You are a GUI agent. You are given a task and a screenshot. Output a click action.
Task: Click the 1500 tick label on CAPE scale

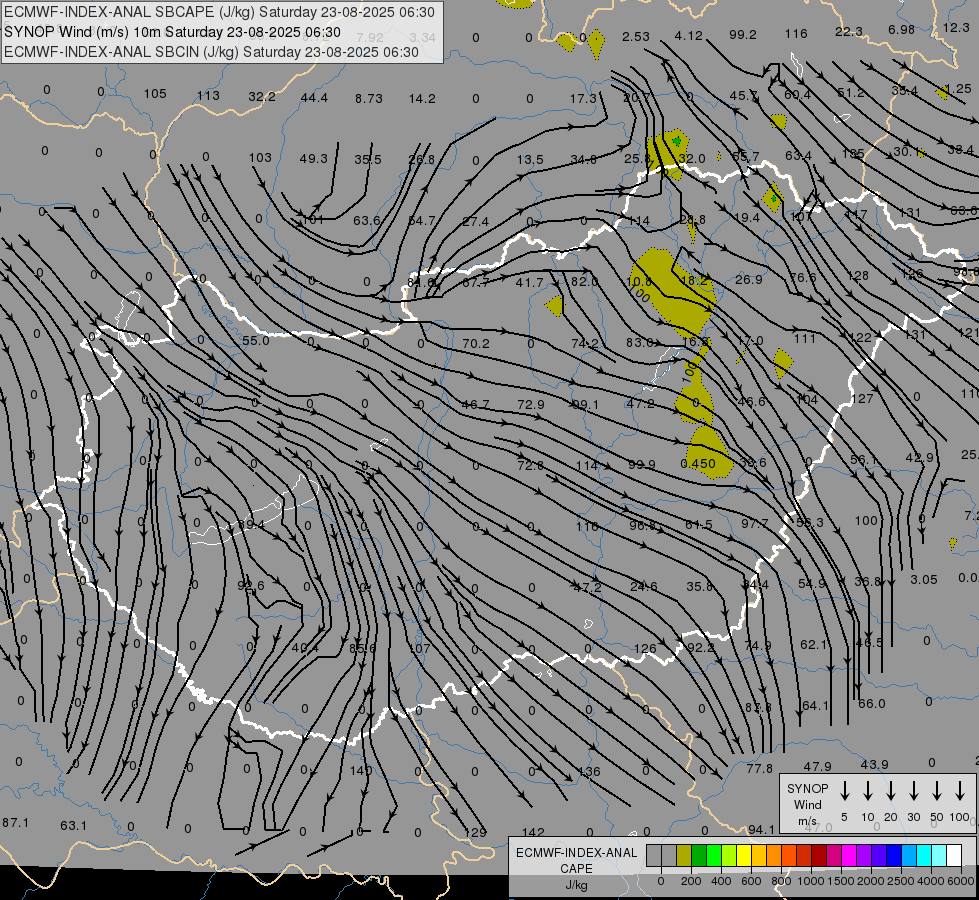click(x=841, y=881)
